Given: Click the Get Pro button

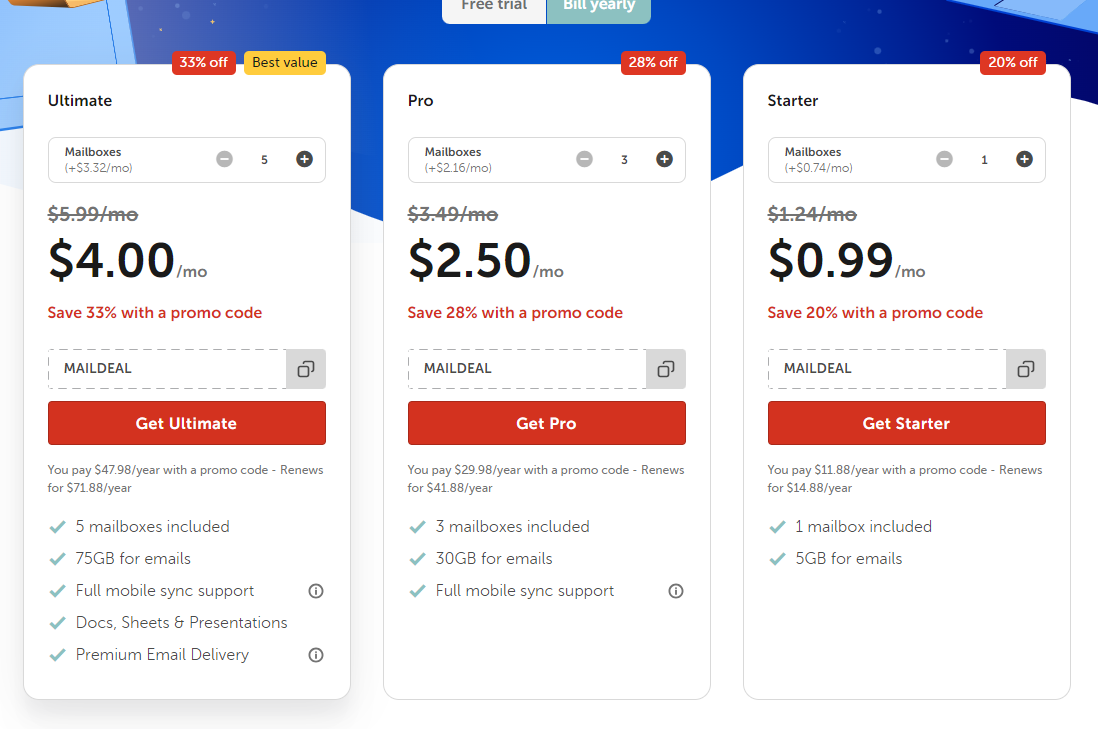Looking at the screenshot, I should tap(546, 423).
